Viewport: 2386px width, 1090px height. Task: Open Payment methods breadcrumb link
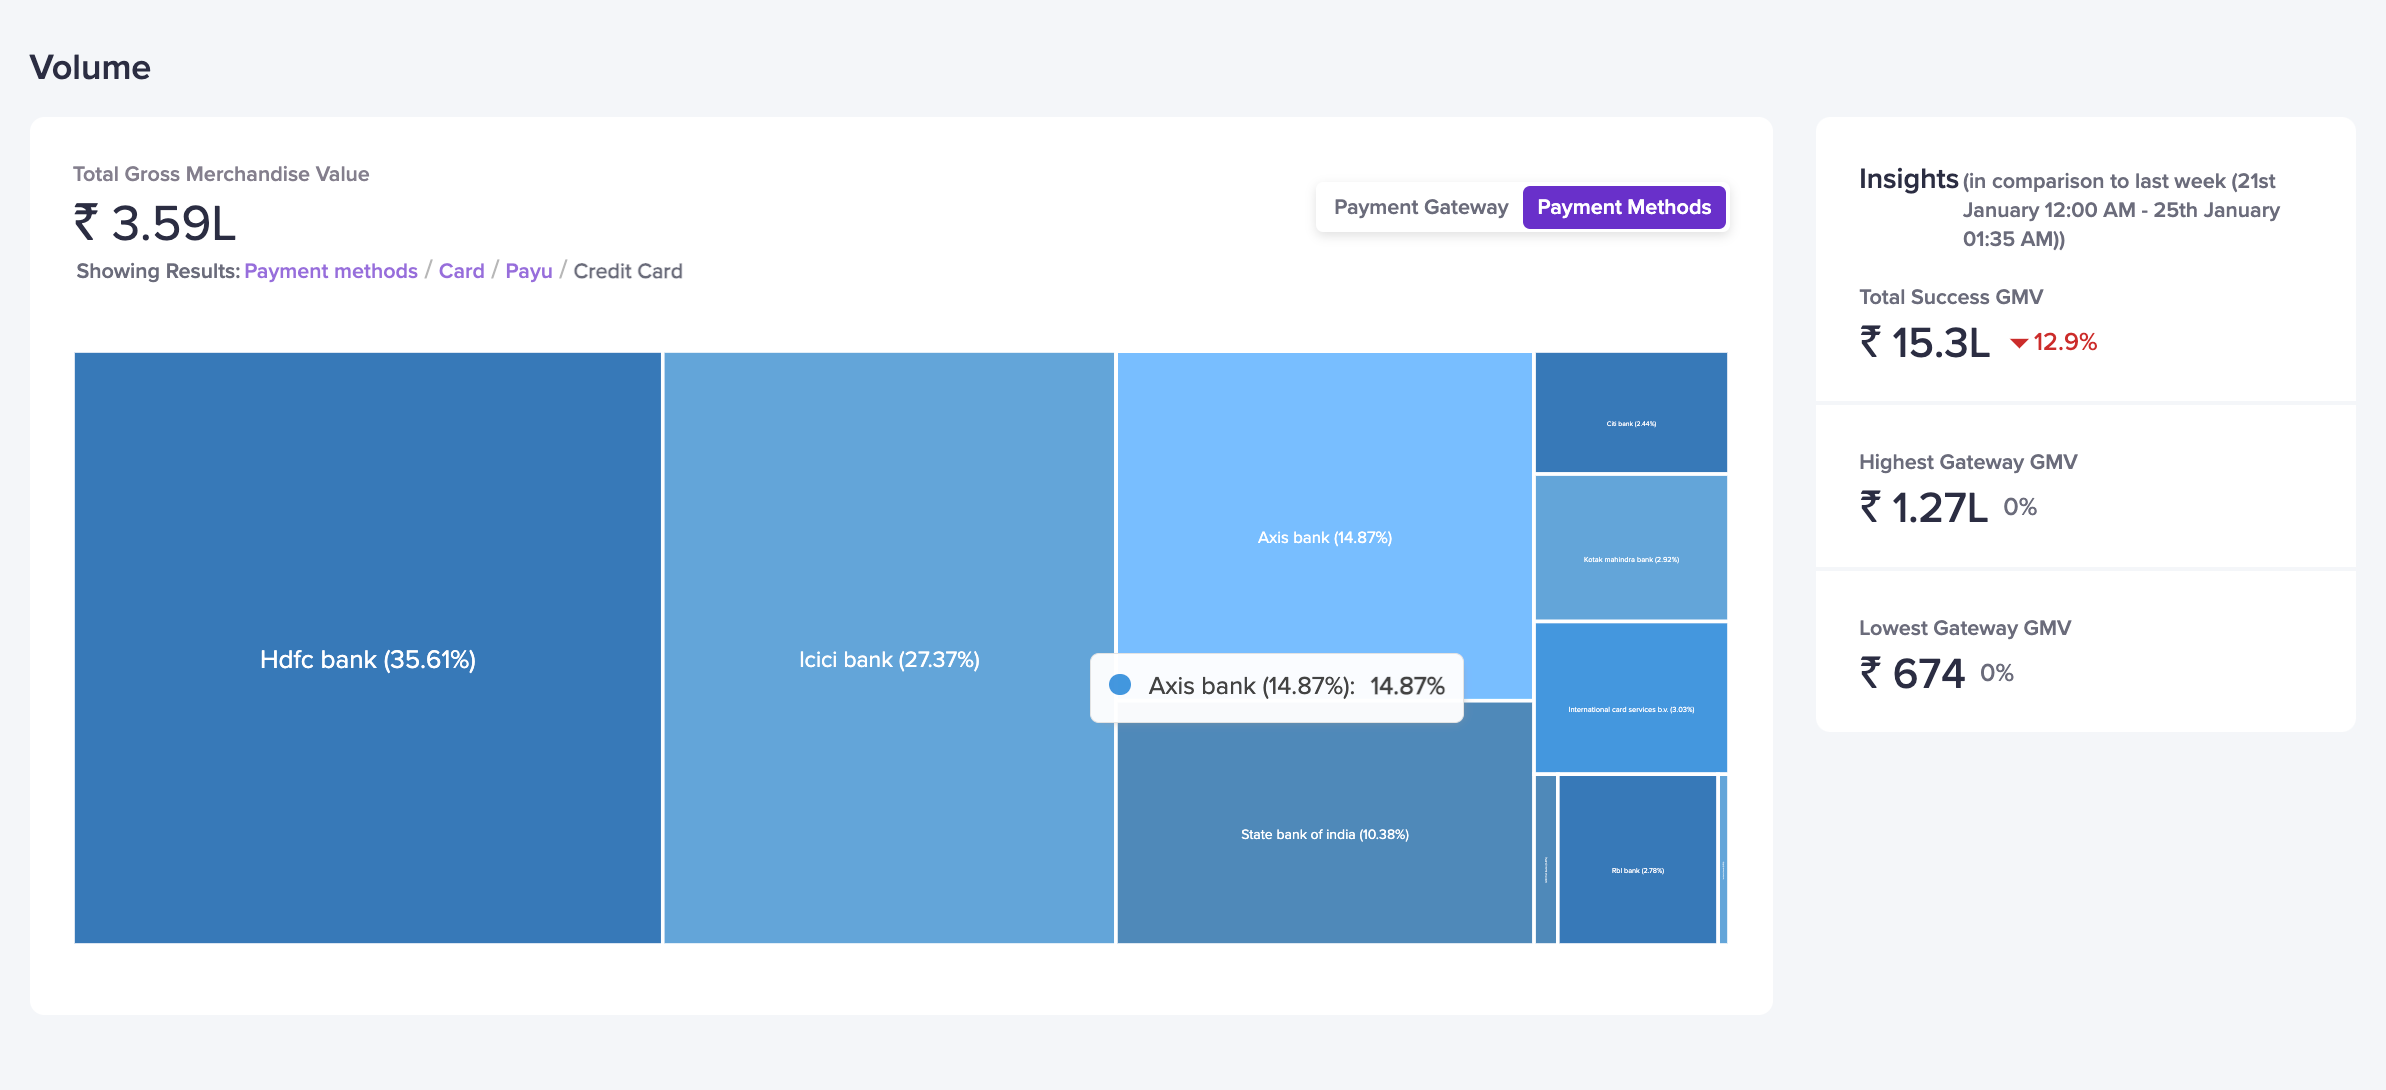pyautogui.click(x=330, y=271)
